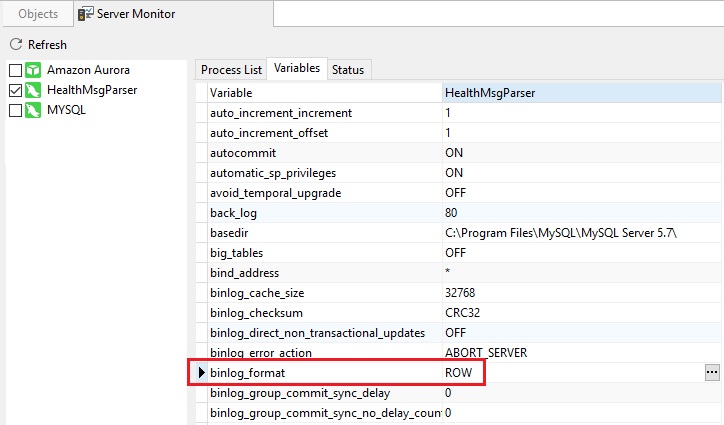Select the basedir variable row
The height and width of the screenshot is (425, 724).
(459, 233)
